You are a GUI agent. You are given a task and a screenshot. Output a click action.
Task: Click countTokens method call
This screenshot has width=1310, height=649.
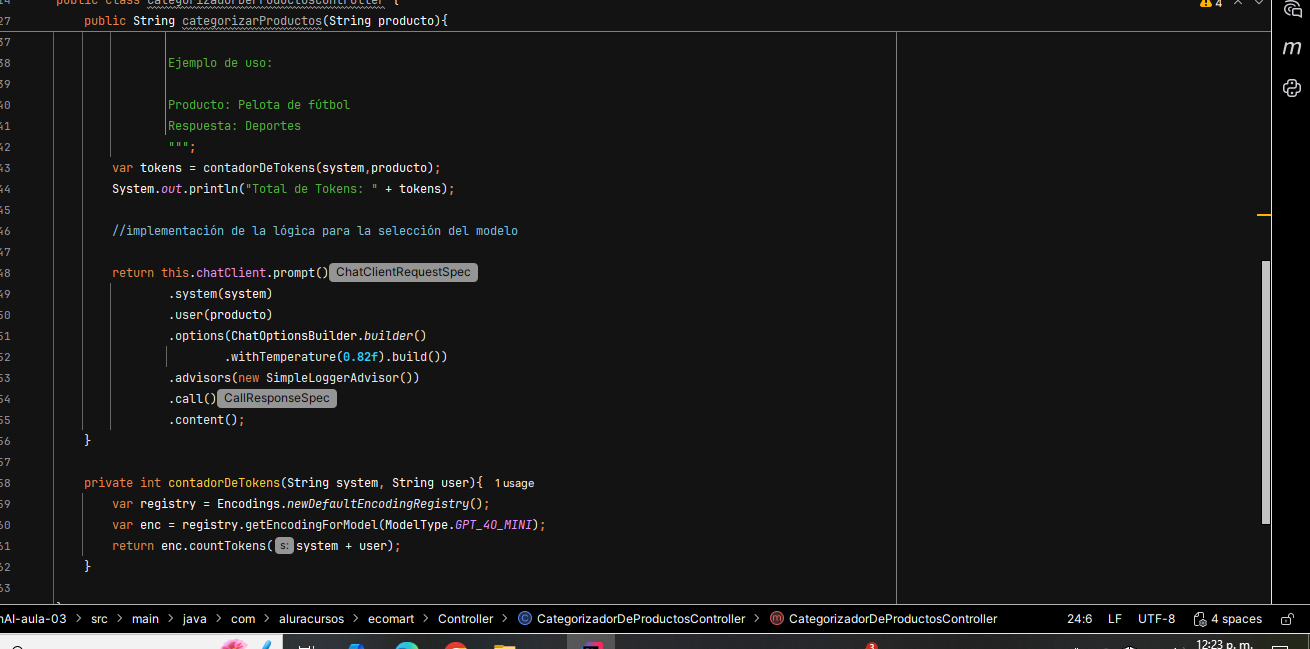[227, 545]
